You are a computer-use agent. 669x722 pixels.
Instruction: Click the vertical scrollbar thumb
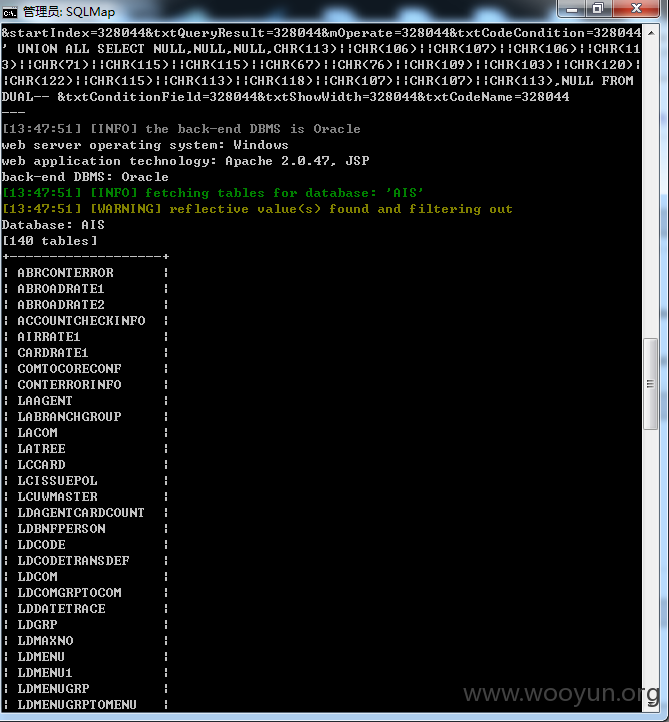tap(651, 384)
